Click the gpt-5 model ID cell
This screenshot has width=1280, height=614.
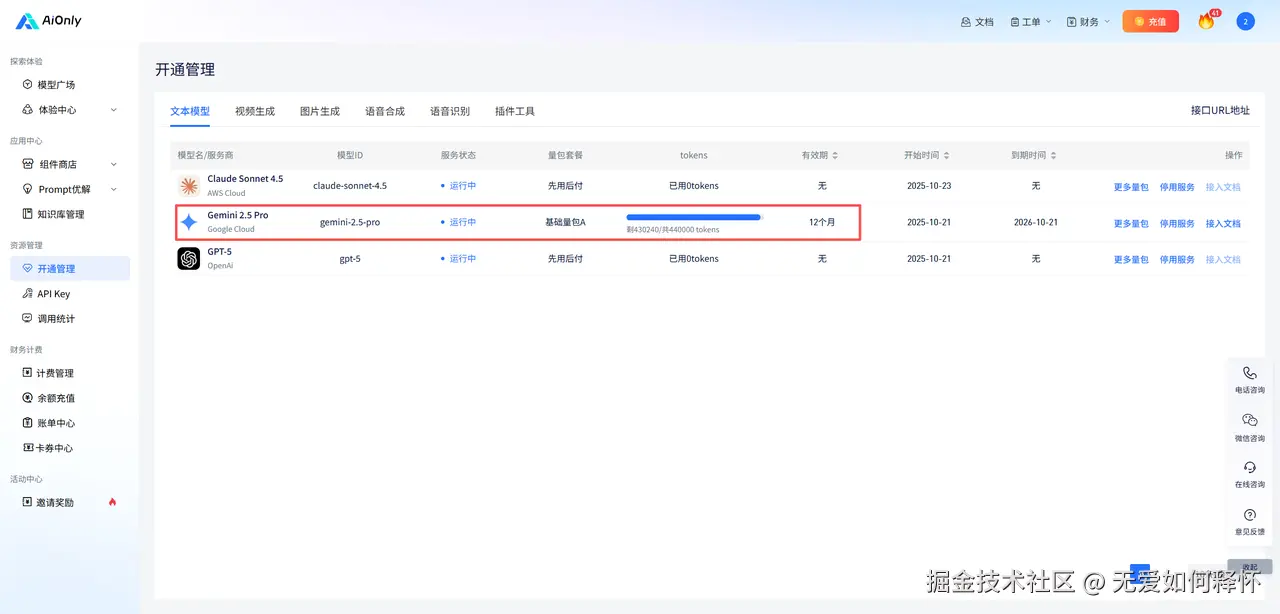point(350,259)
